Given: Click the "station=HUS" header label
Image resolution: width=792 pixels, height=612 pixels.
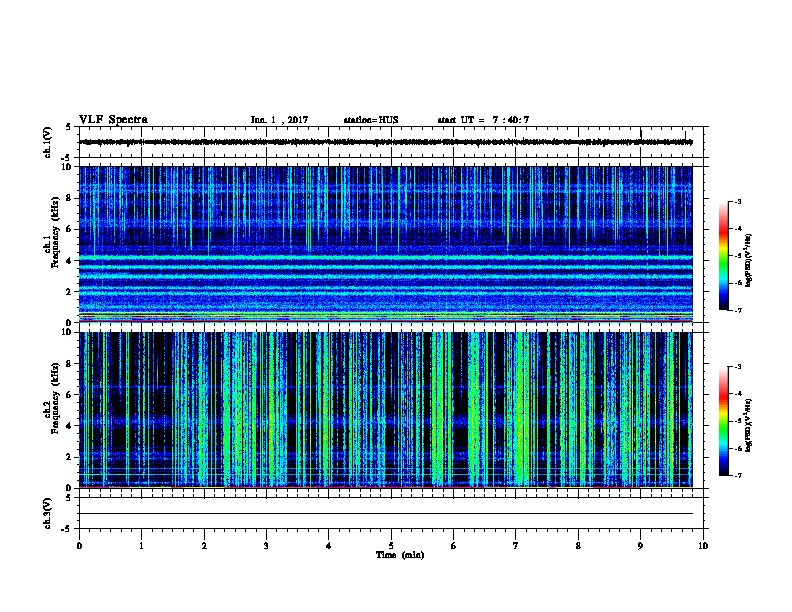Looking at the screenshot, I should (371, 120).
